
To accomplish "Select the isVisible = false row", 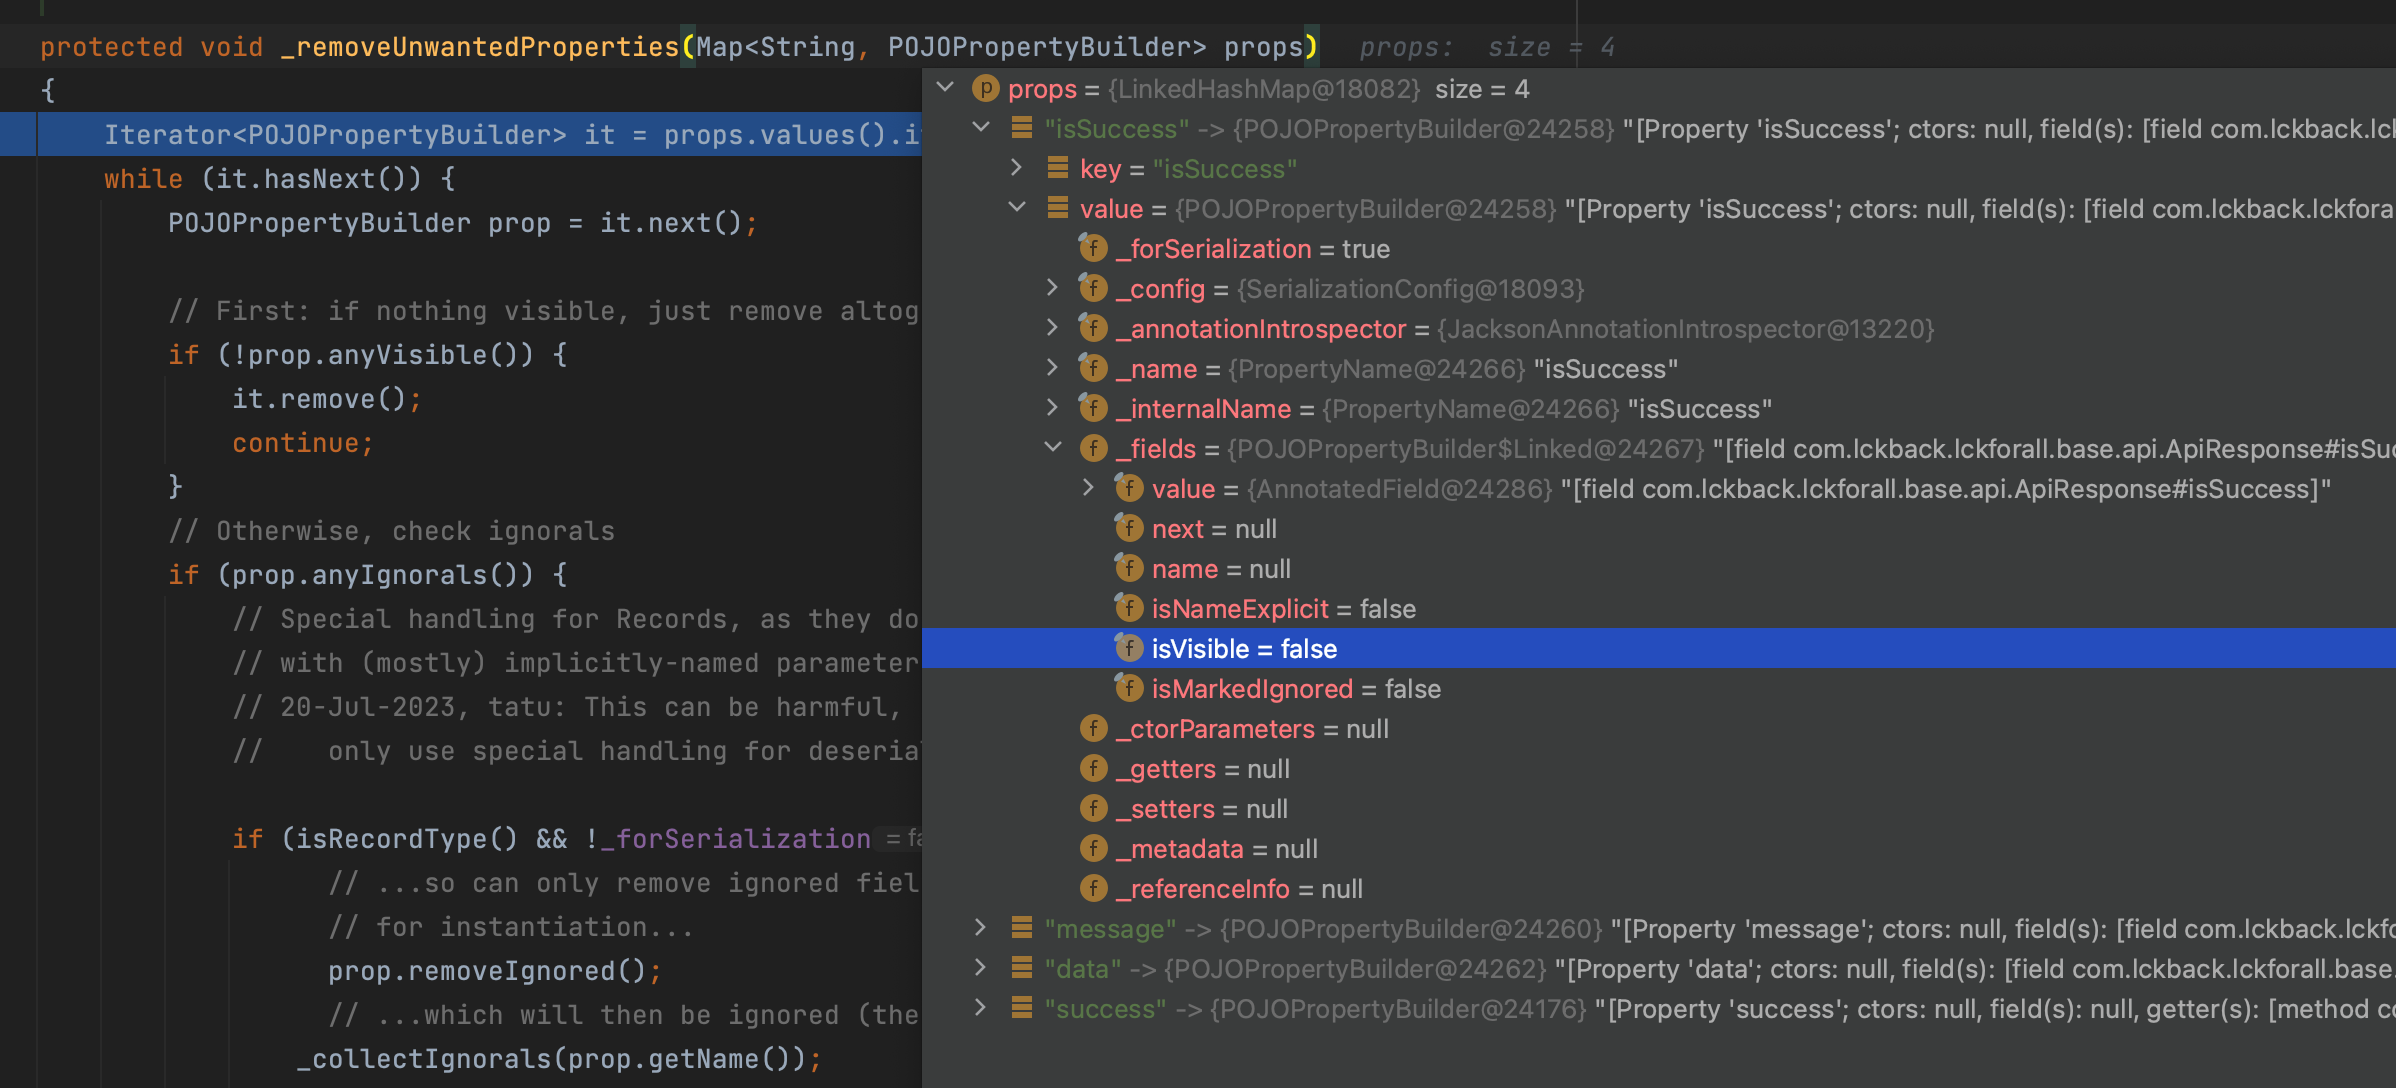I will click(x=1244, y=649).
